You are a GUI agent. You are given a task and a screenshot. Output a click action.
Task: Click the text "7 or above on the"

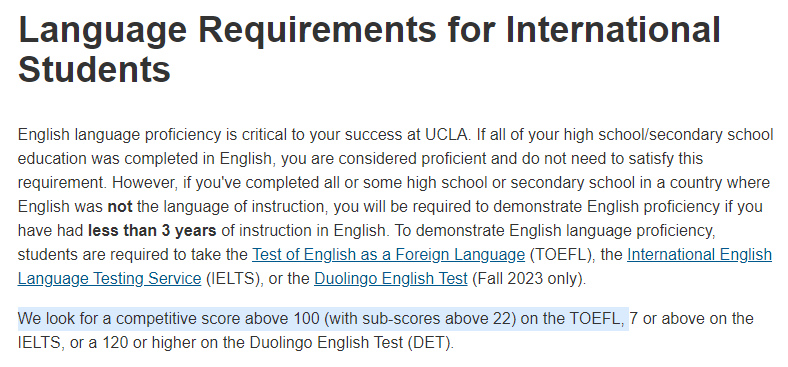[x=692, y=319]
